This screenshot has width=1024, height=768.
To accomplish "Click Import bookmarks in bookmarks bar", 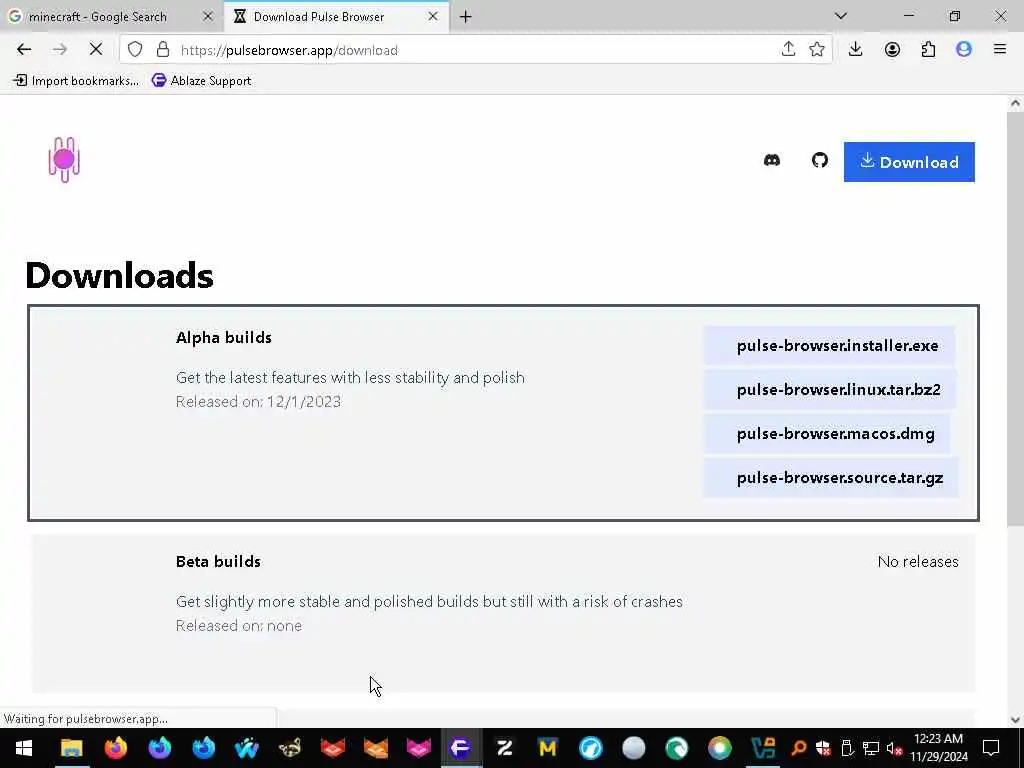I will [76, 81].
